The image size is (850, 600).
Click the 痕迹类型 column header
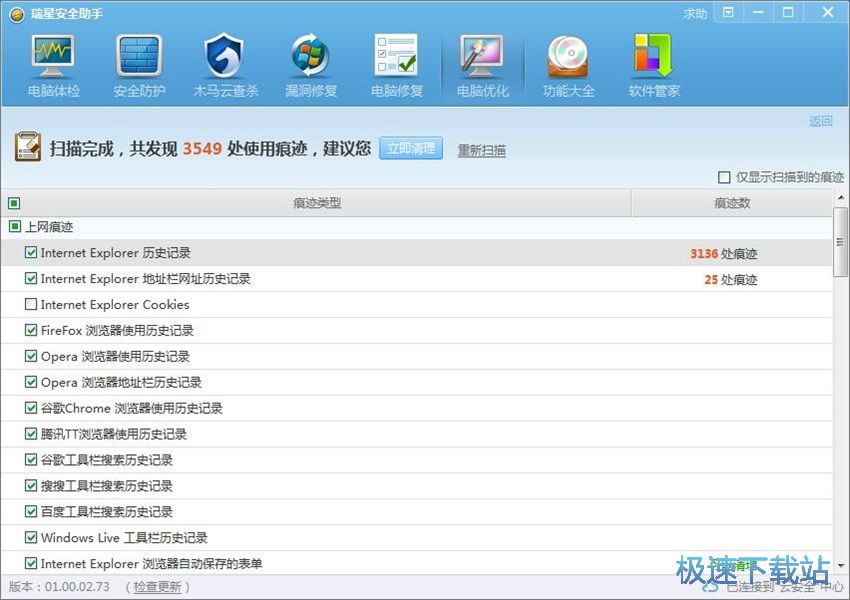pos(317,203)
